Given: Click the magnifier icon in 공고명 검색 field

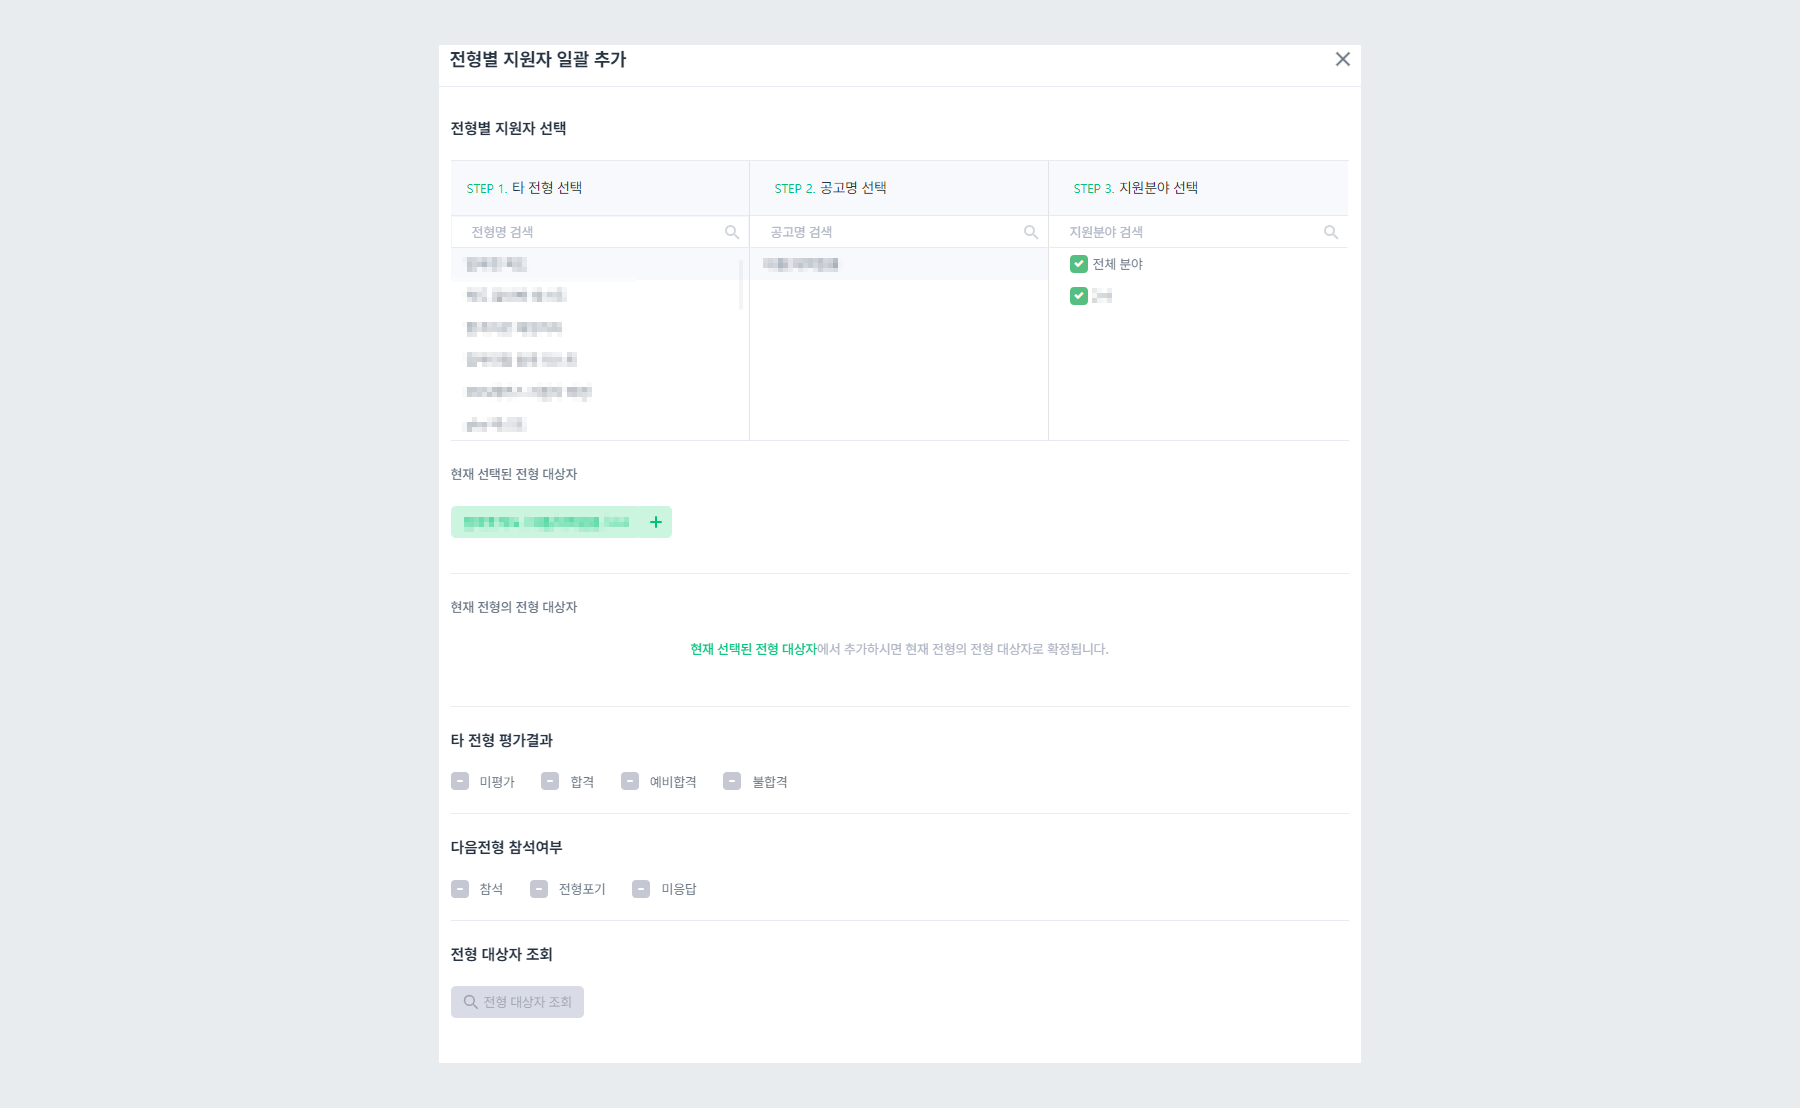Looking at the screenshot, I should (x=1031, y=231).
